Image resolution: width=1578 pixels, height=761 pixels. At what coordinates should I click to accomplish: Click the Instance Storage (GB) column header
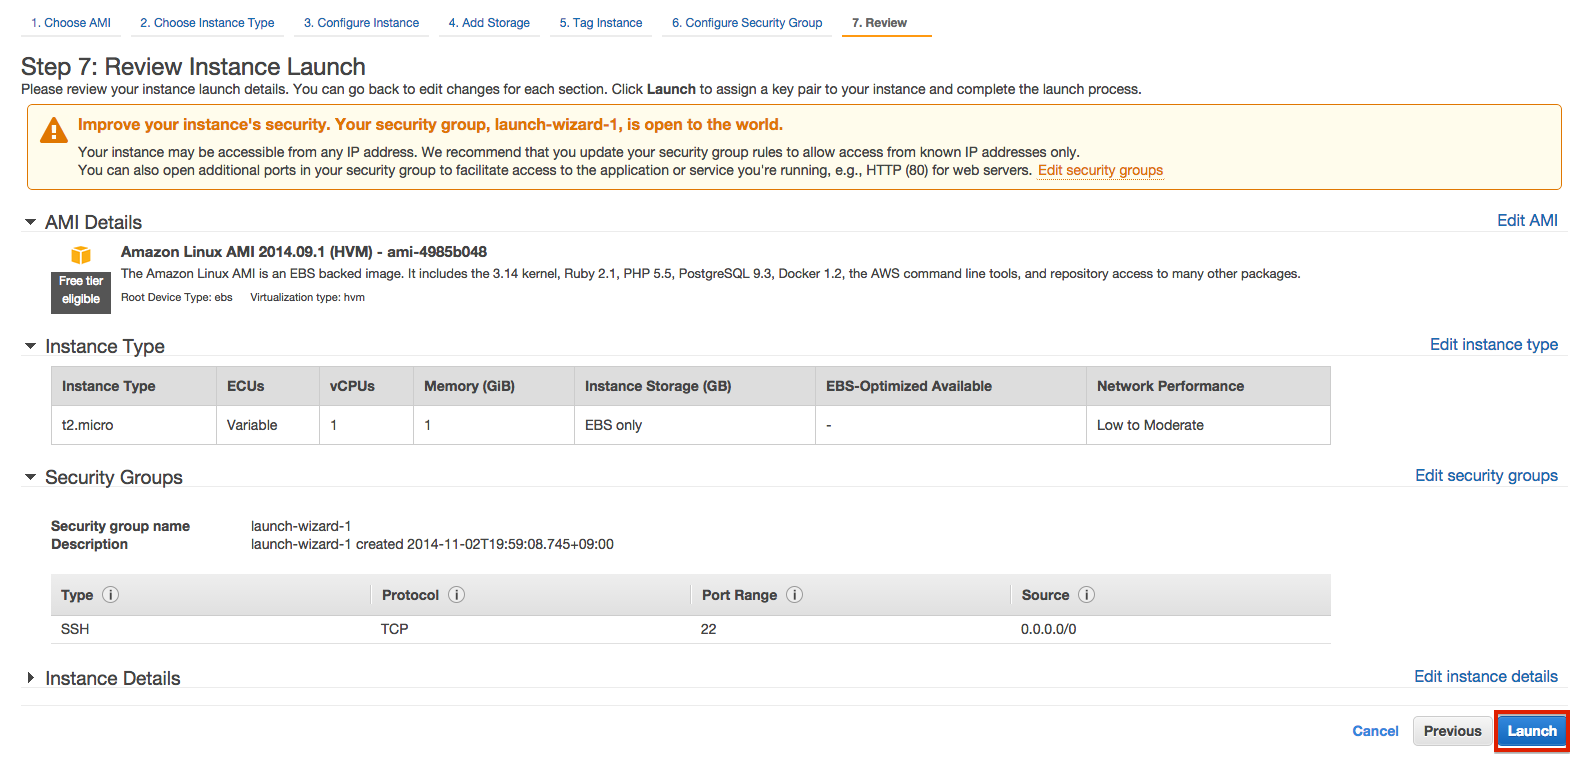[695, 386]
